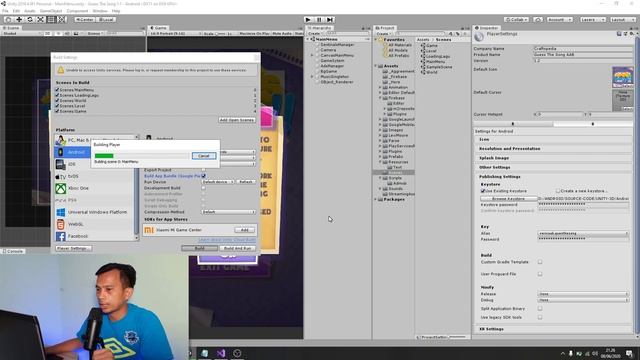Click the Add Open Scenes button
Image resolution: width=640 pixels, height=360 pixels.
click(237, 120)
